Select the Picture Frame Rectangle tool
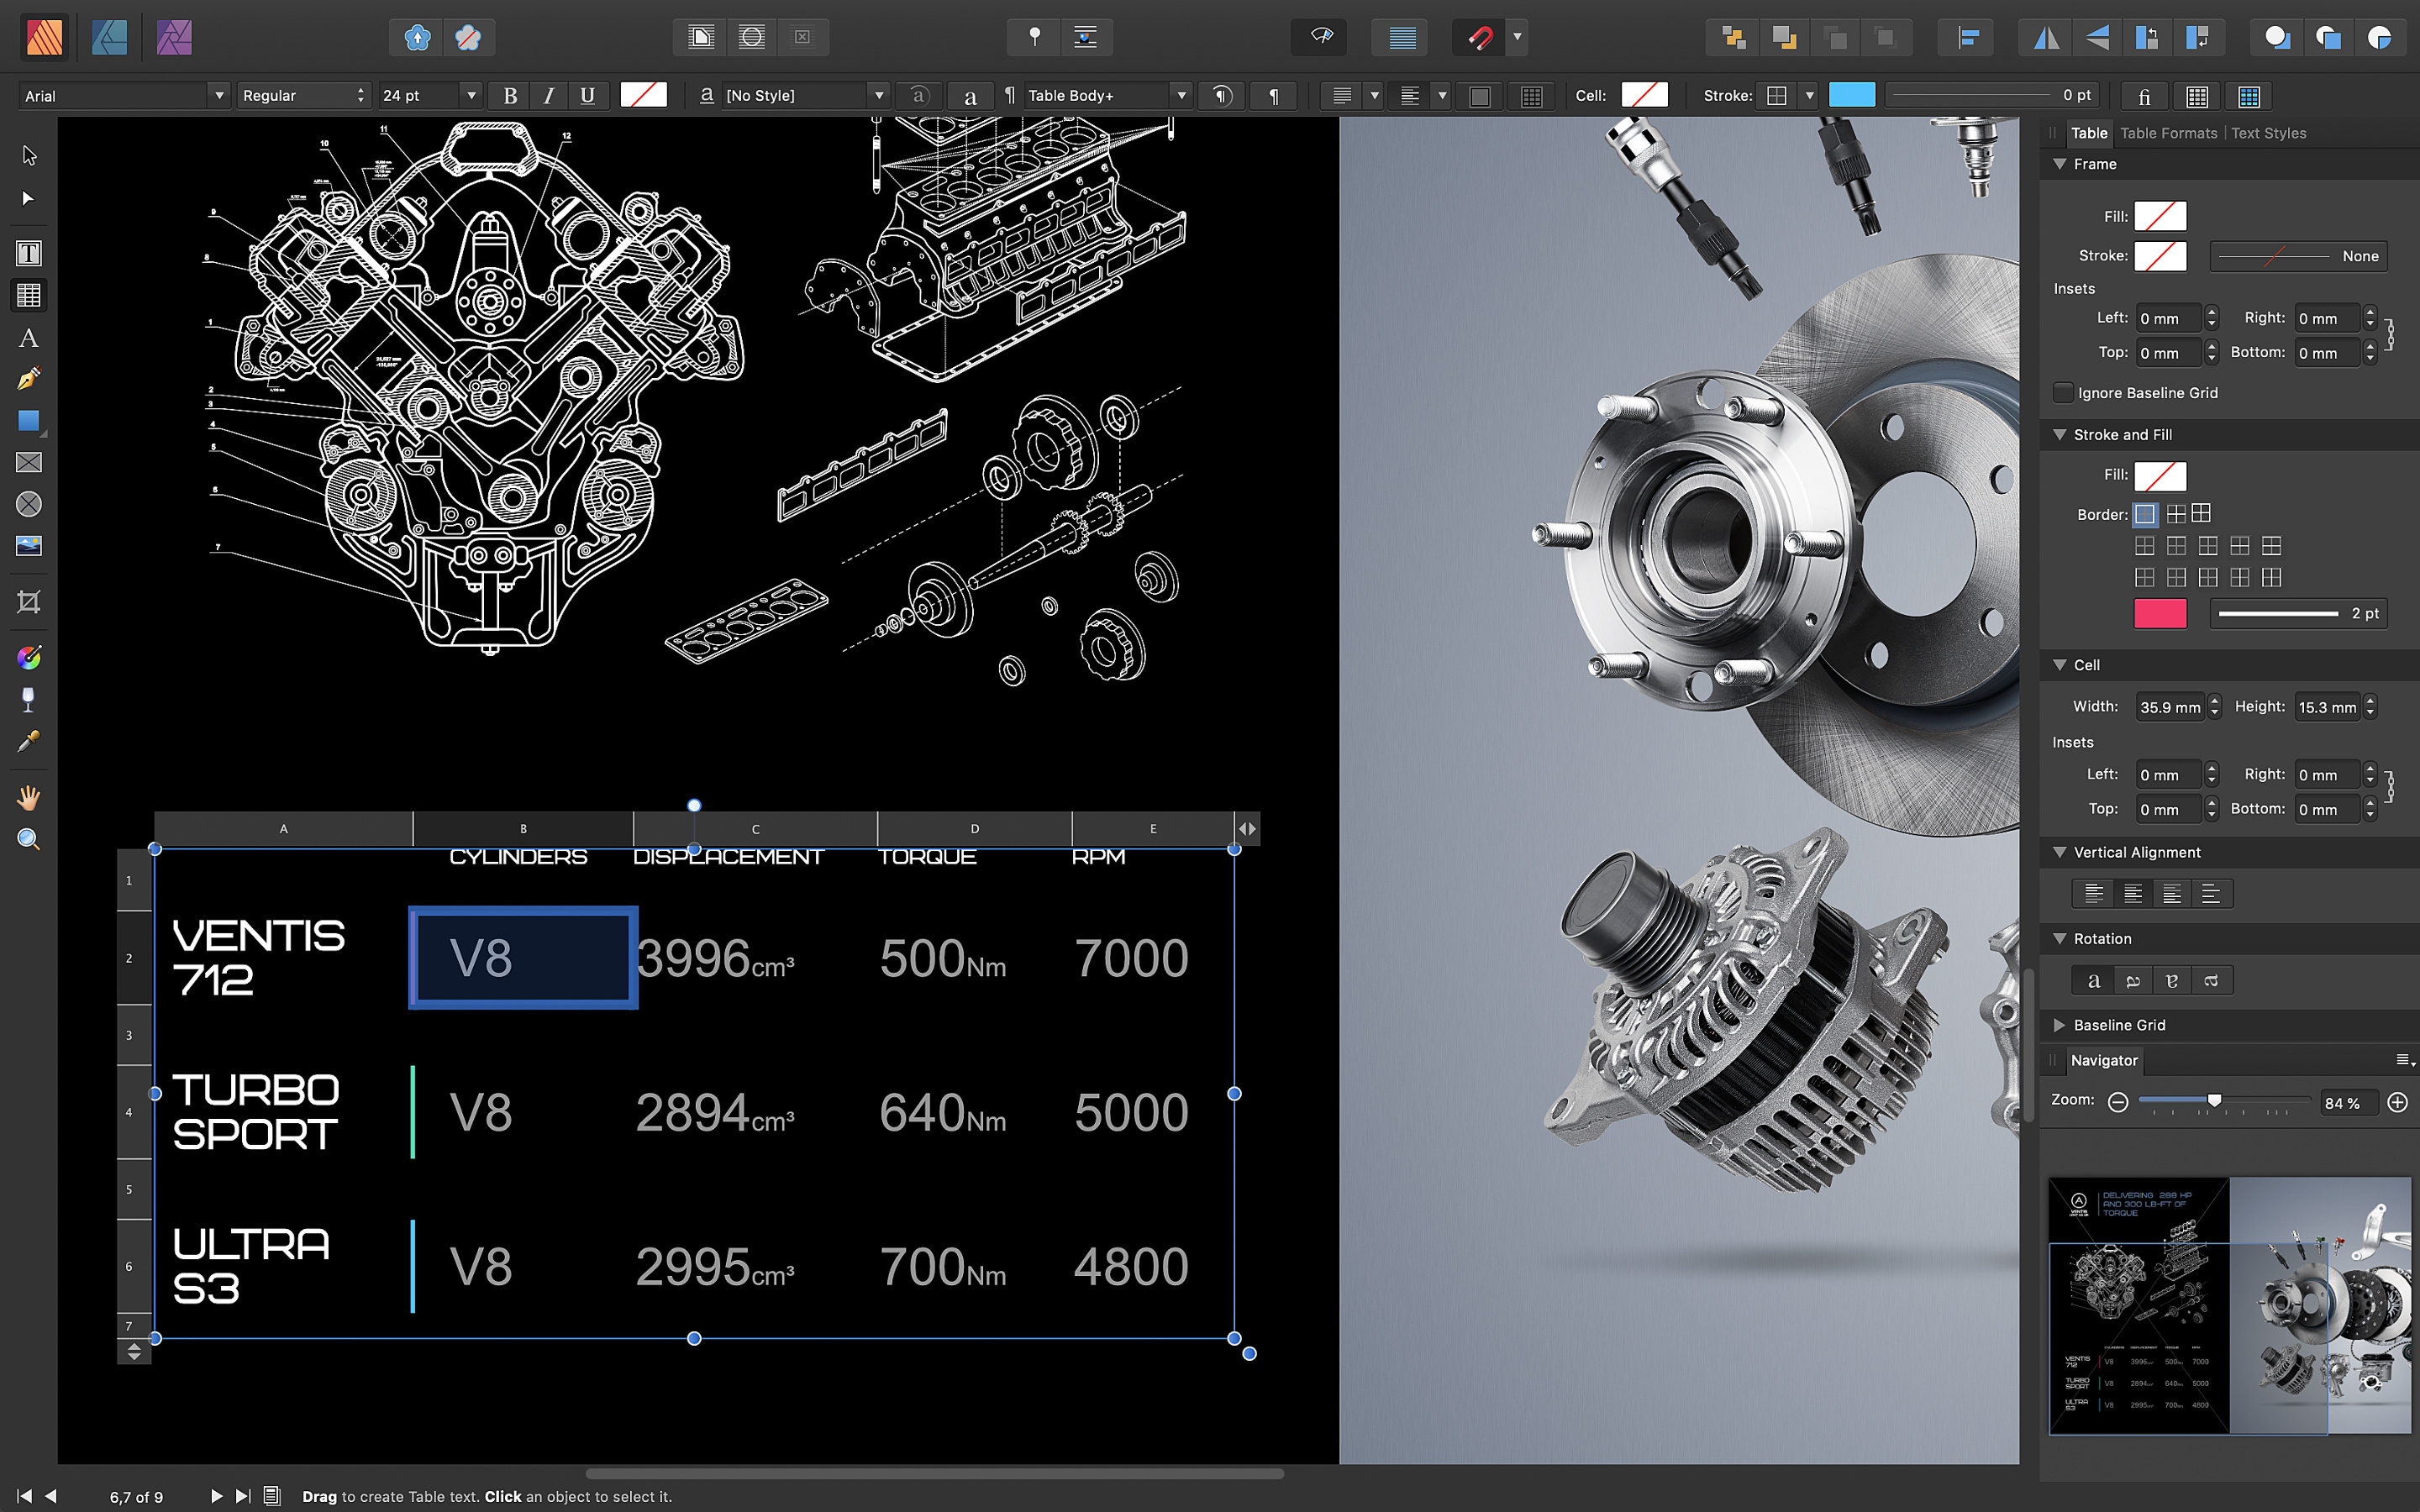 click(x=29, y=462)
